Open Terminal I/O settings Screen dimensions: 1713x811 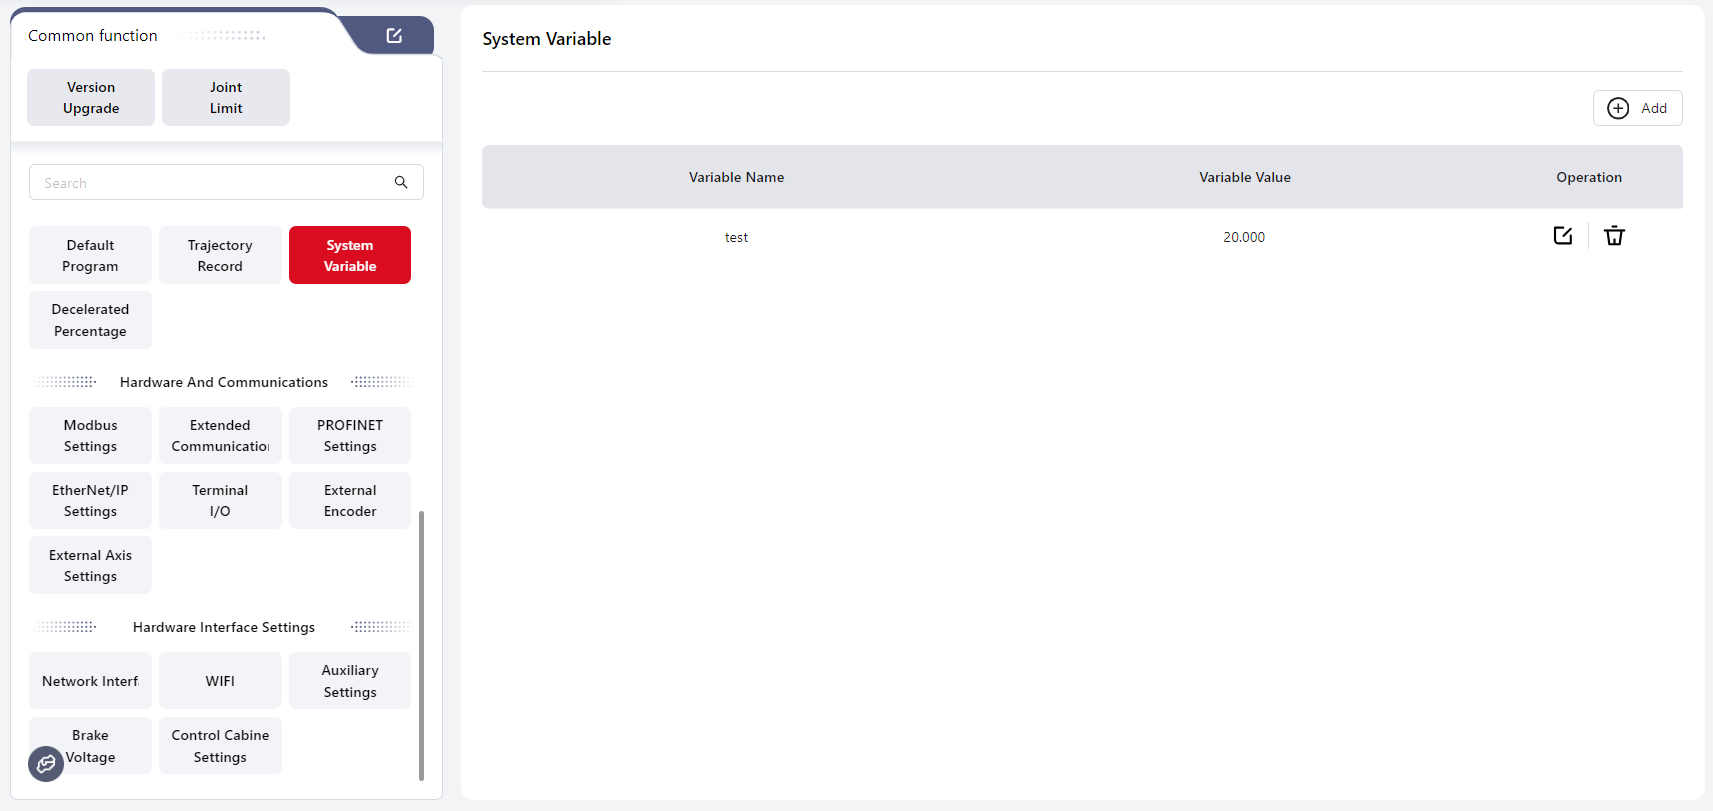click(x=220, y=501)
